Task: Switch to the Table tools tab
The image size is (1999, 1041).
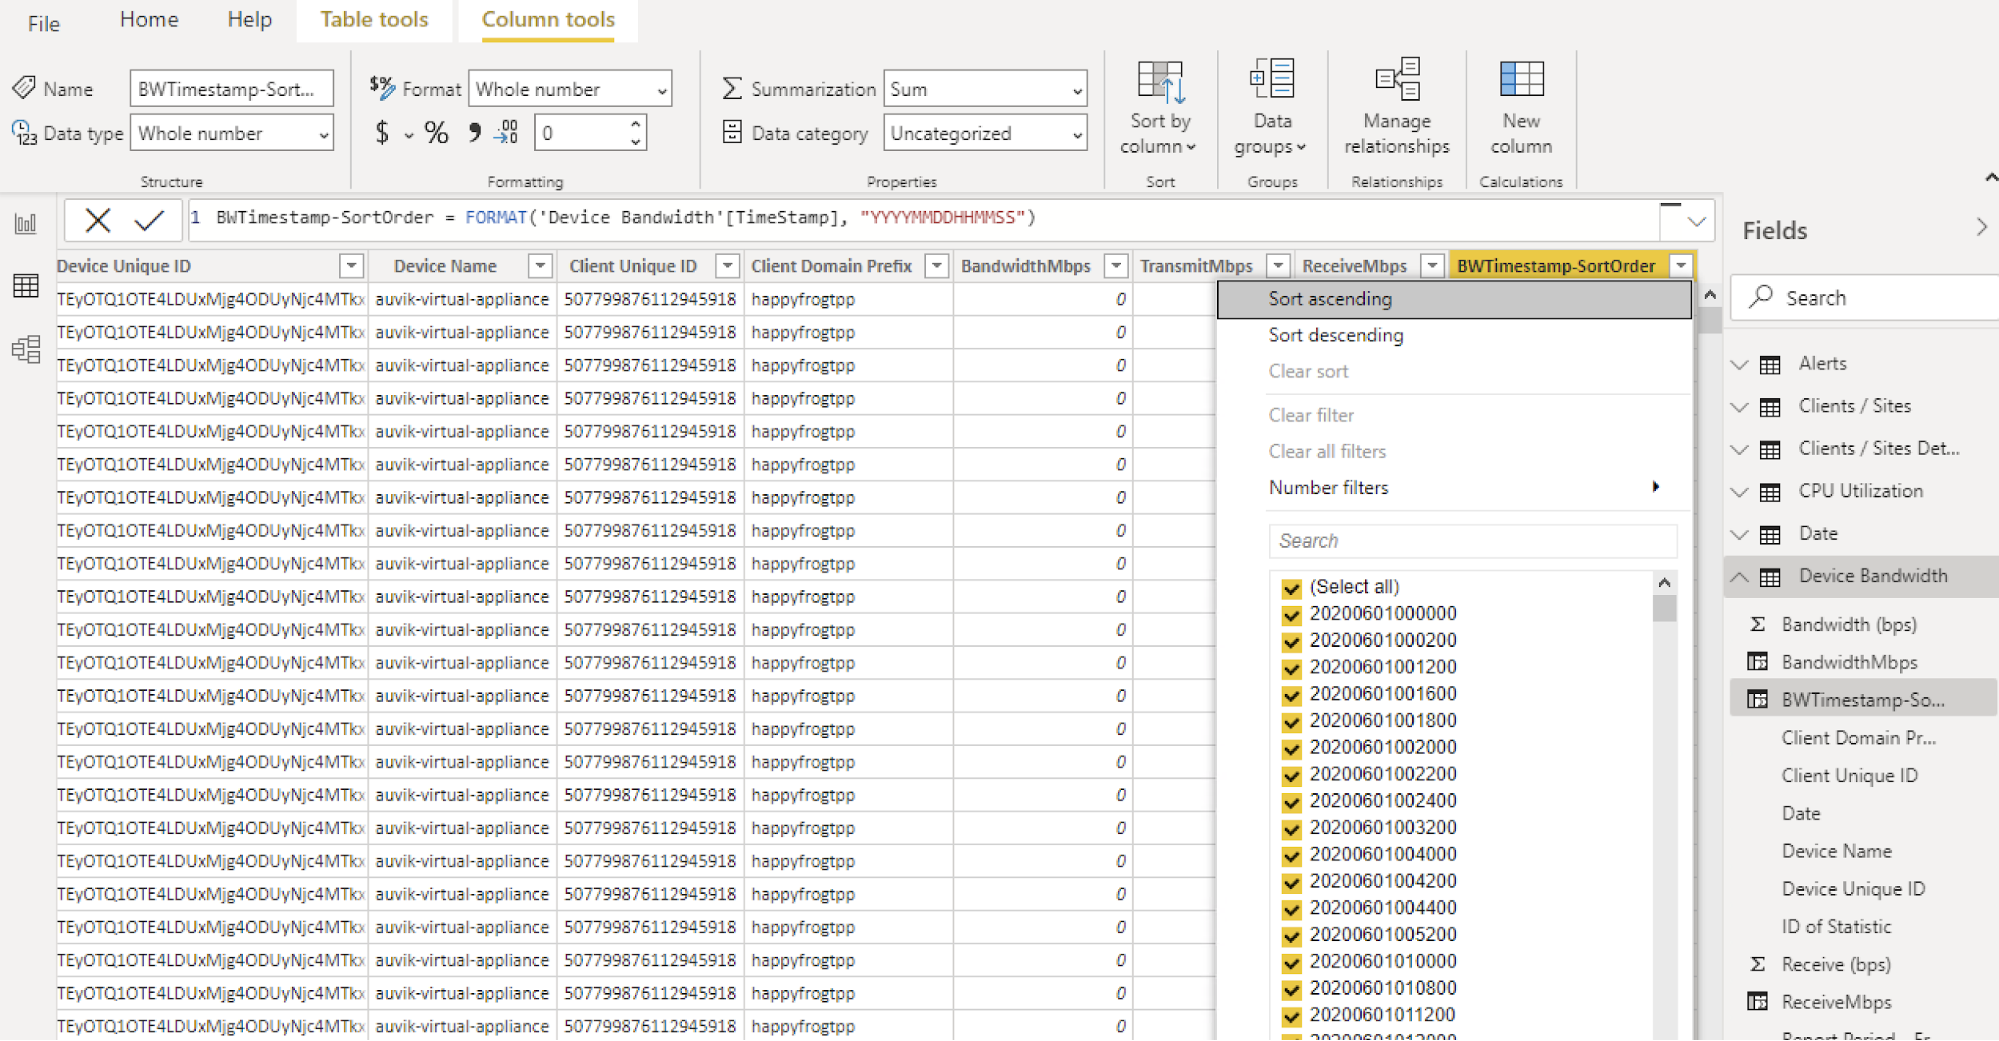Action: [x=374, y=20]
